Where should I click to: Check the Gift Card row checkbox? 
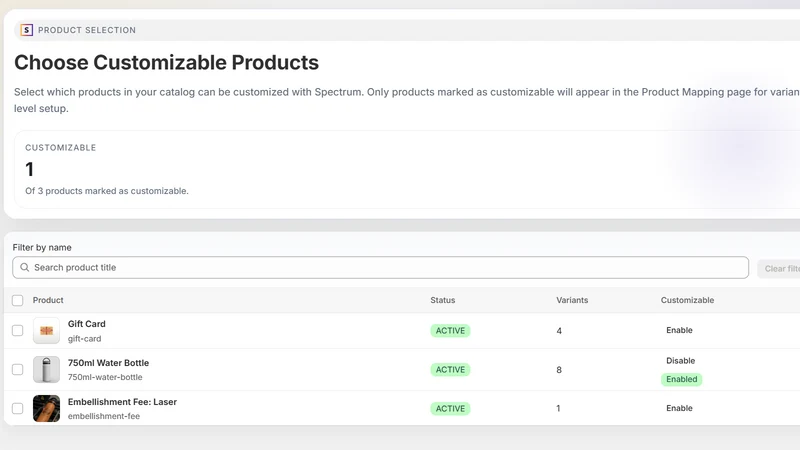pyautogui.click(x=18, y=331)
